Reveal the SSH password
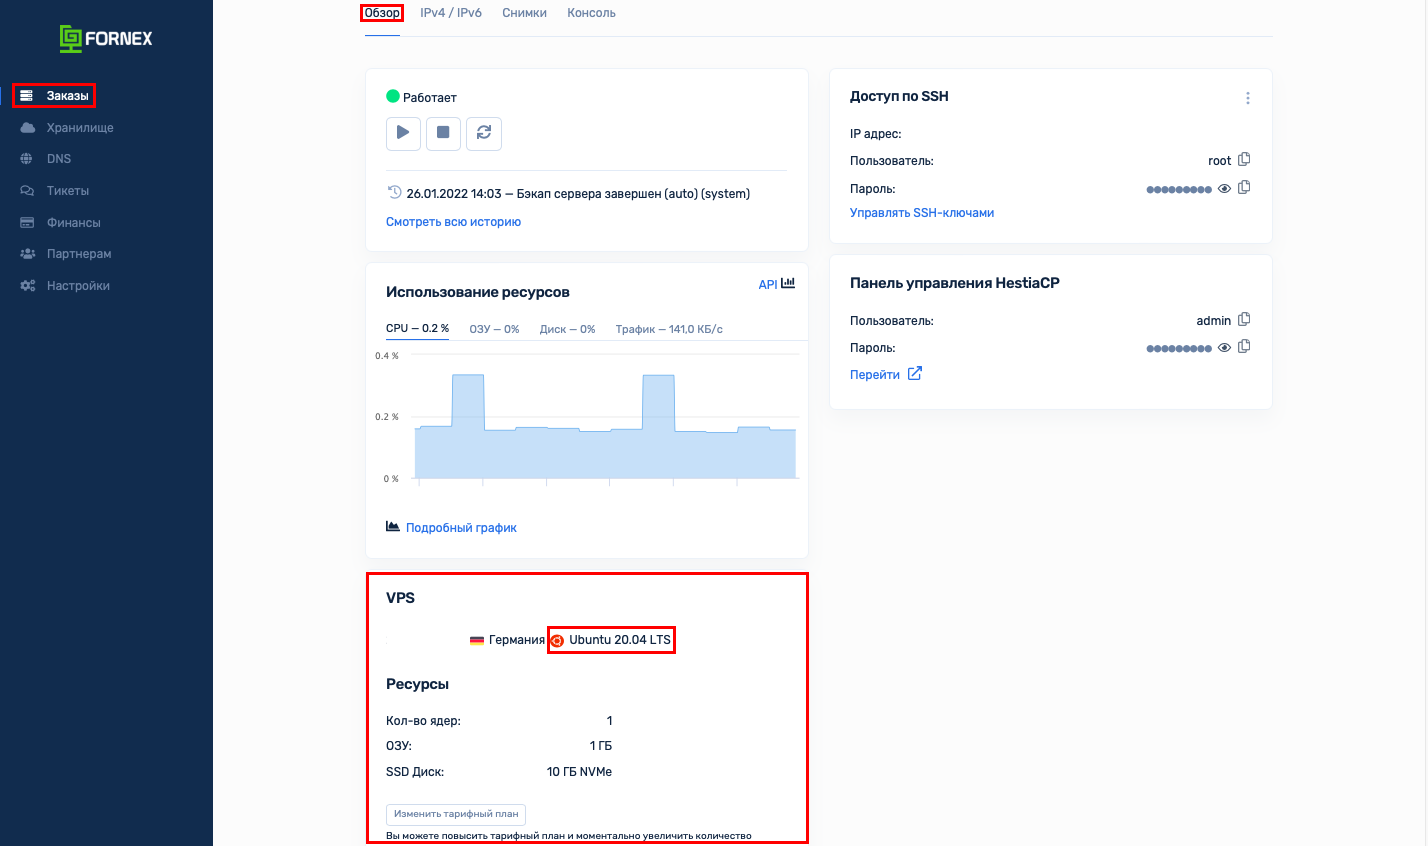 tap(1224, 188)
